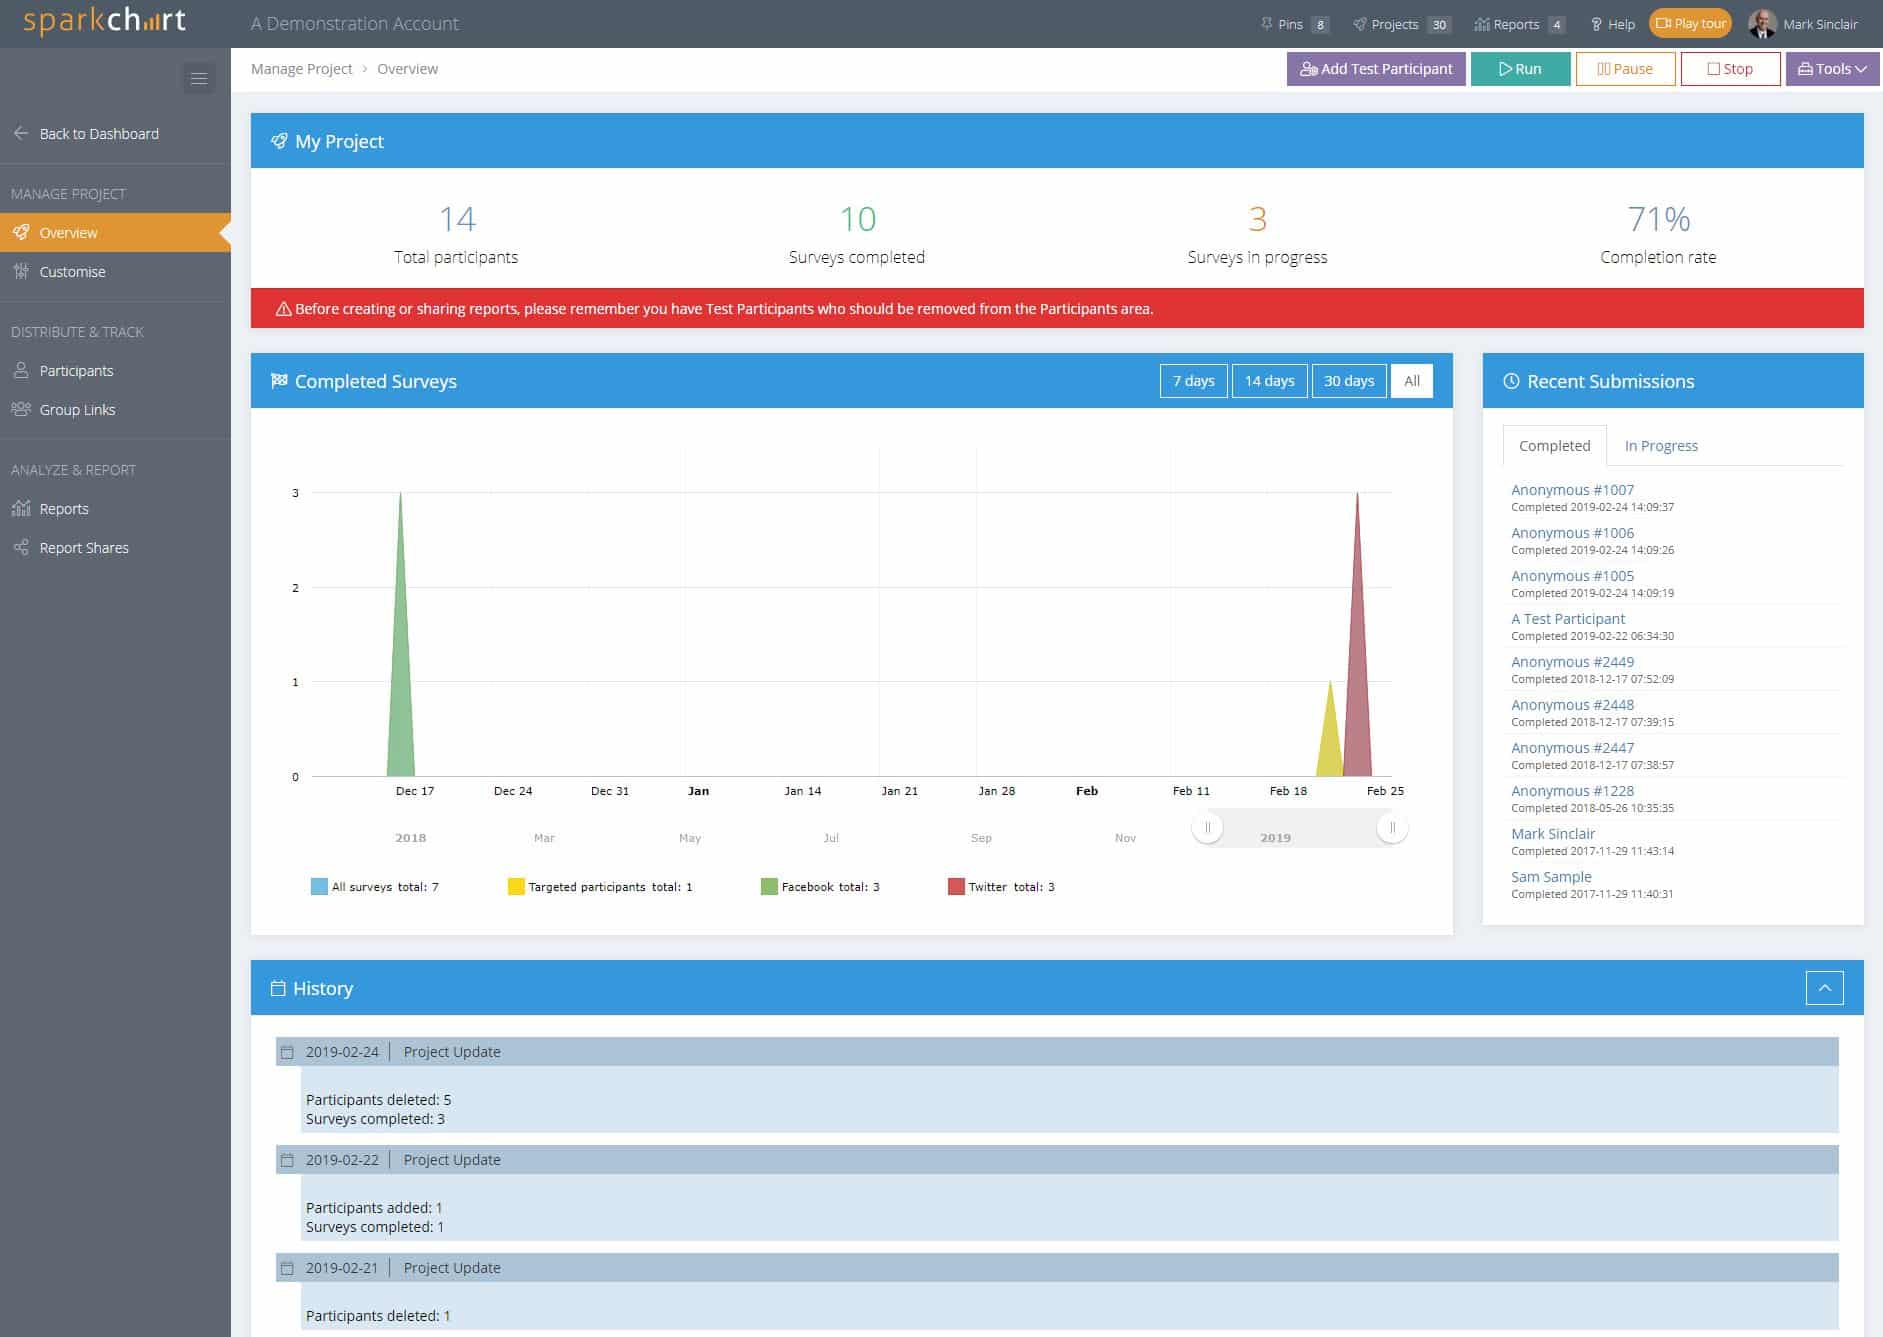
Task: Click the Manage Project breadcrumb
Action: (301, 68)
